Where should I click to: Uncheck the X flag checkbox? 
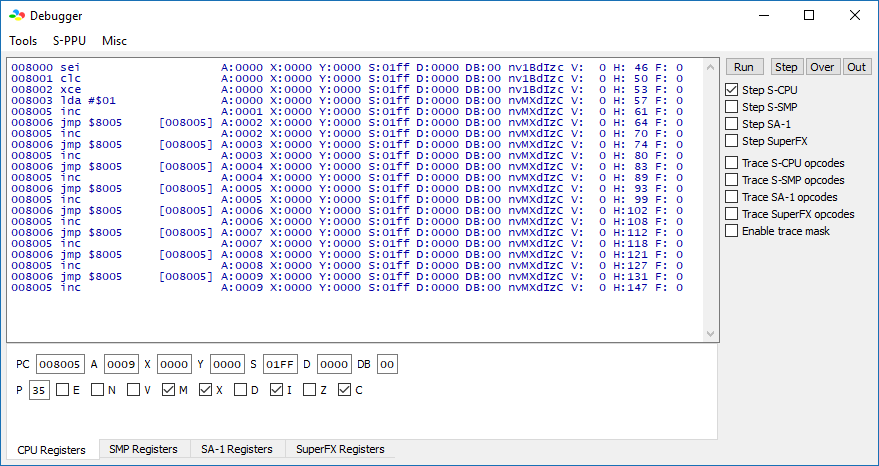pyautogui.click(x=206, y=390)
